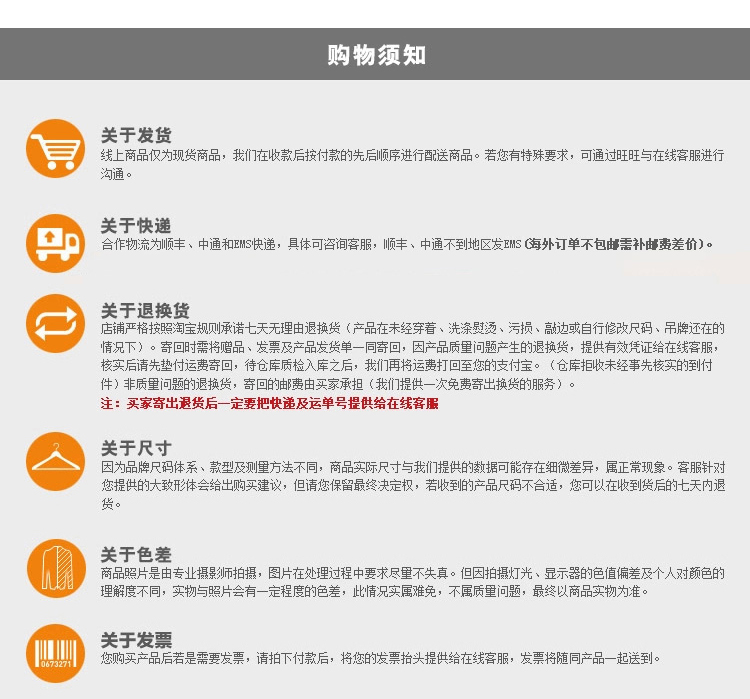This screenshot has height=699, width=750.
Task: Click the orange barcode invoice icon
Action: point(55,653)
